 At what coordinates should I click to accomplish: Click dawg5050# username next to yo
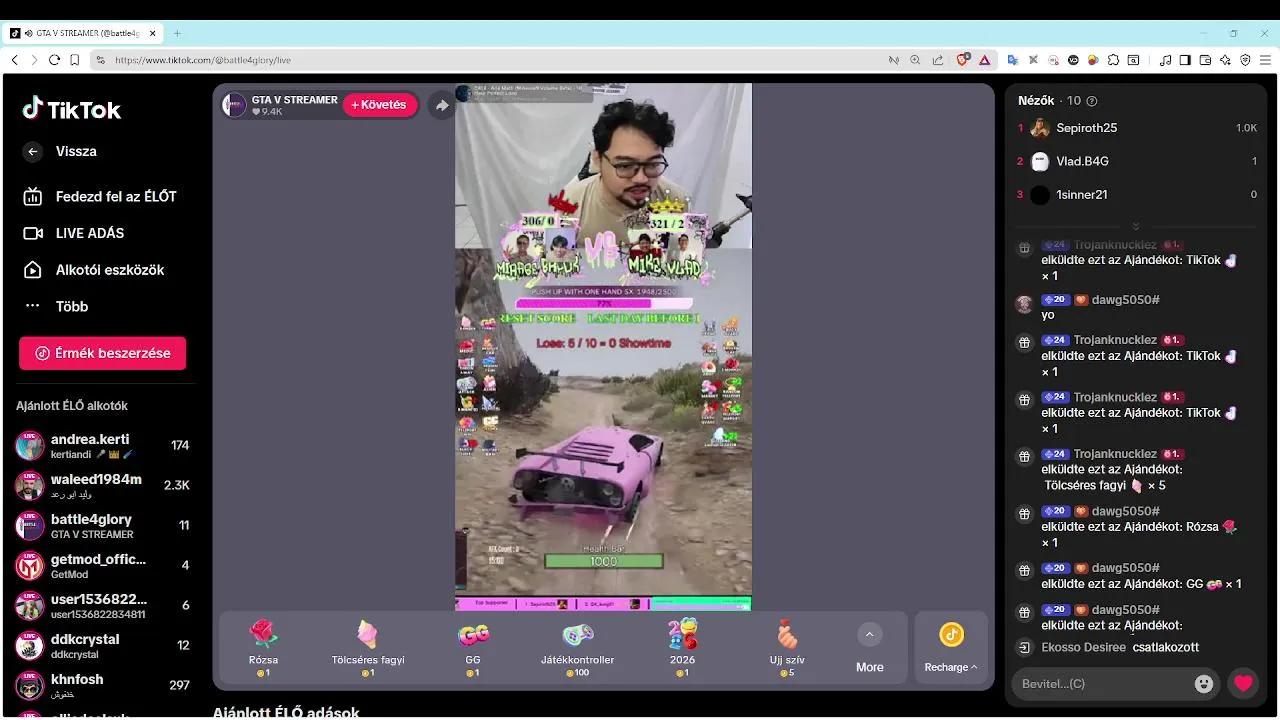pos(1125,300)
